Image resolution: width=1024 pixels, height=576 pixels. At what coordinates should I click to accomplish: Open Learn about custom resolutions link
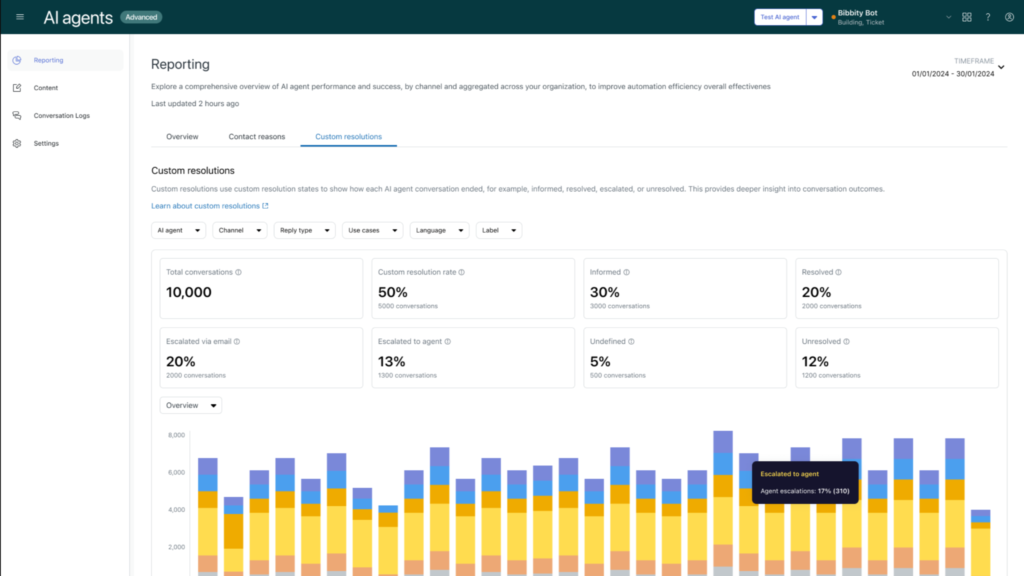pos(205,206)
